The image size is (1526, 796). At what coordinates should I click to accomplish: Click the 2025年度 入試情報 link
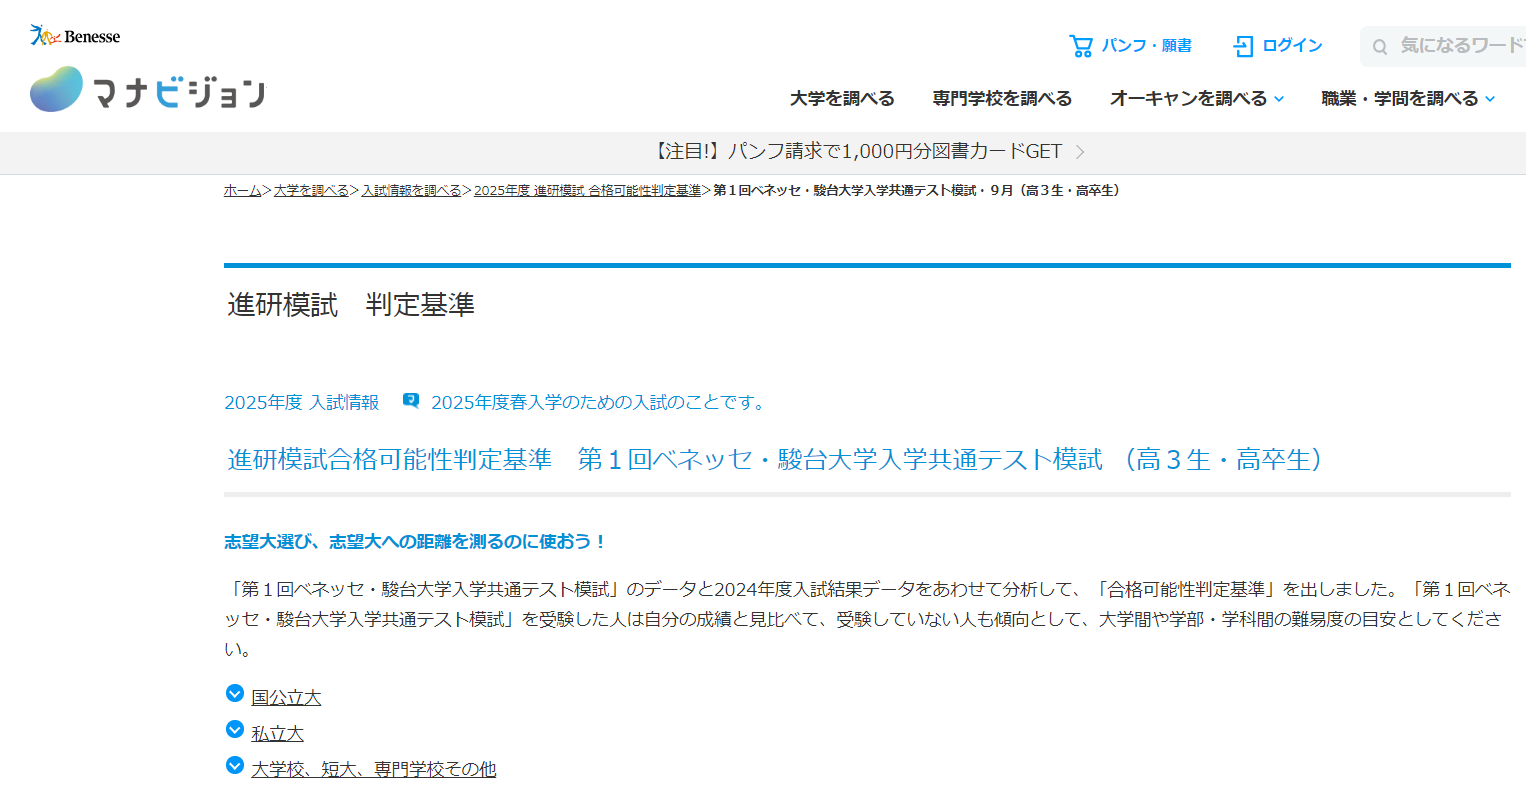coord(300,401)
